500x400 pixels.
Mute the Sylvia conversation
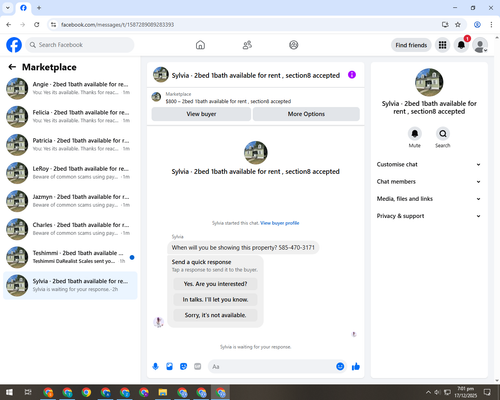click(415, 134)
